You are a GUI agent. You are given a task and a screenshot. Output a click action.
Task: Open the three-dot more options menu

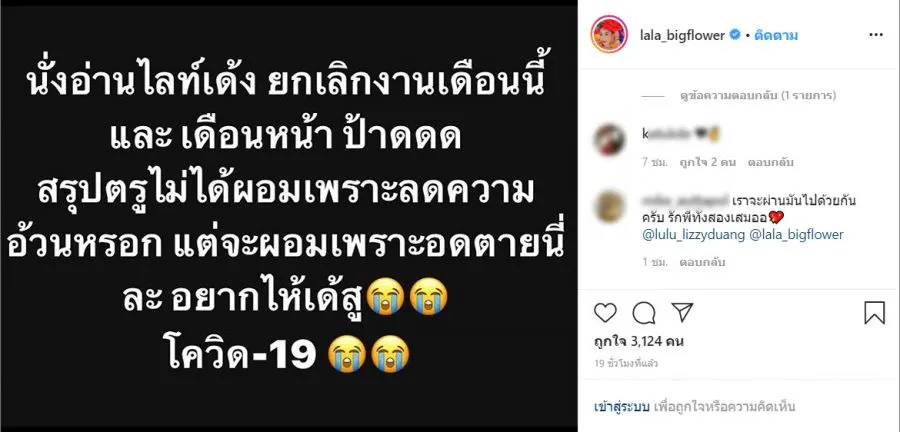point(876,35)
